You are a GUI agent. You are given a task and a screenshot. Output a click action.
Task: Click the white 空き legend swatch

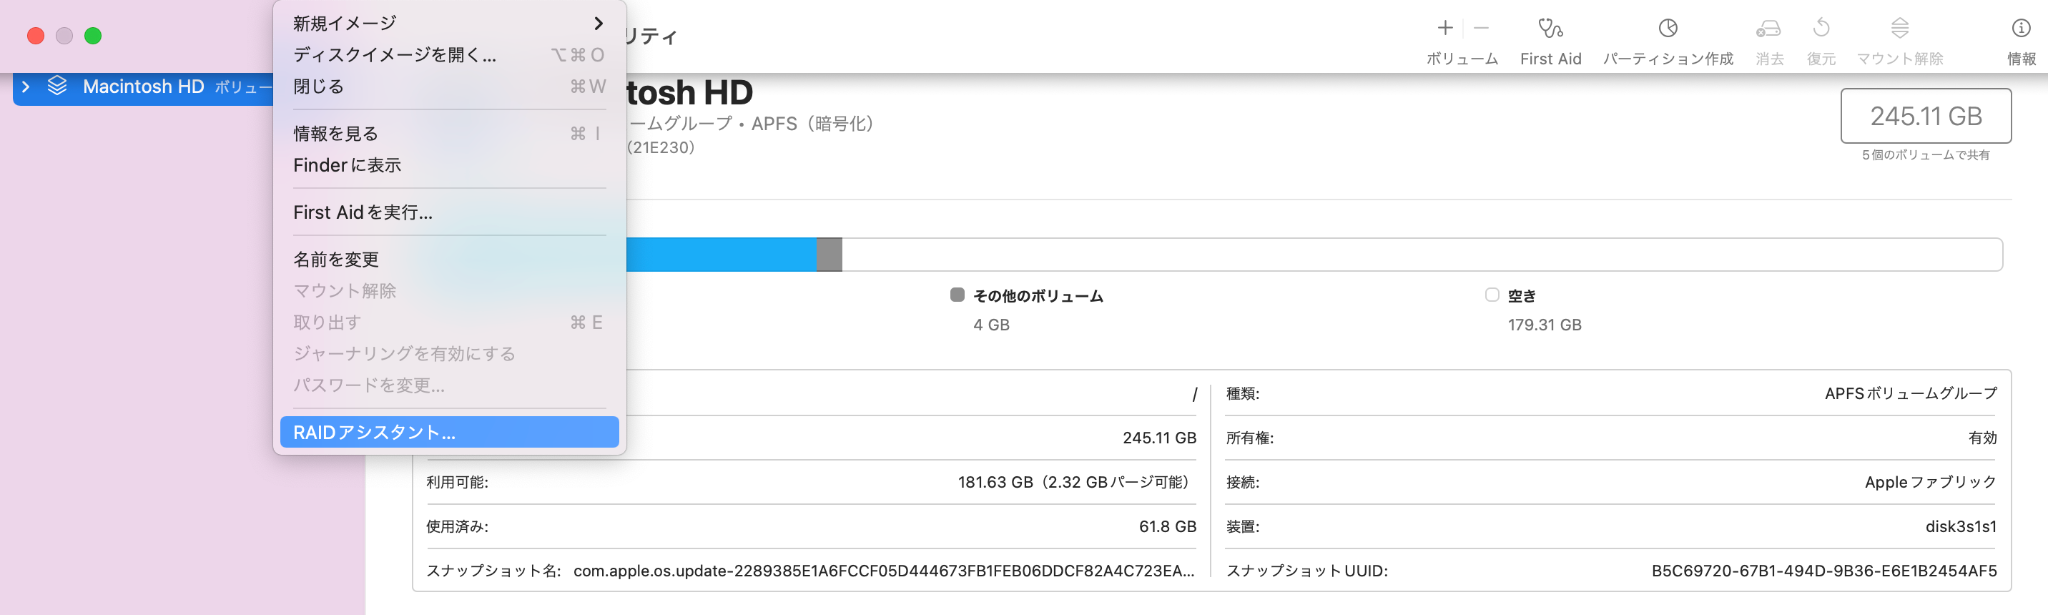[1492, 295]
